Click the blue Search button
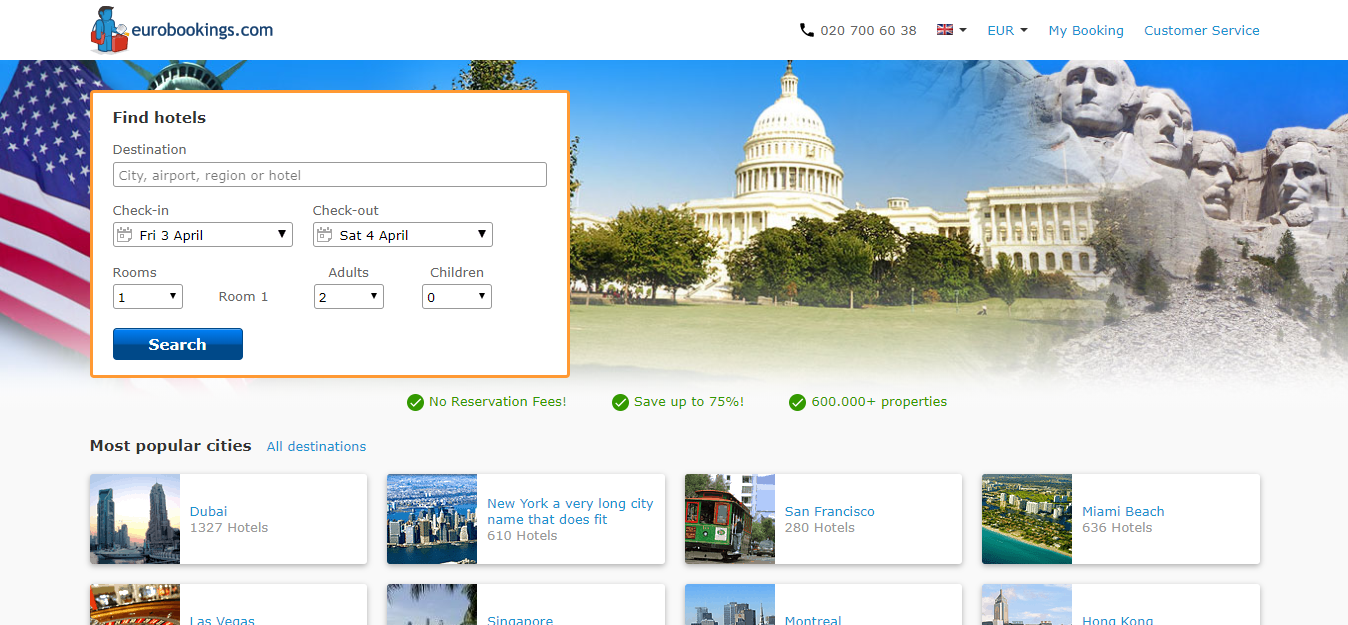This screenshot has width=1348, height=625. pos(178,344)
